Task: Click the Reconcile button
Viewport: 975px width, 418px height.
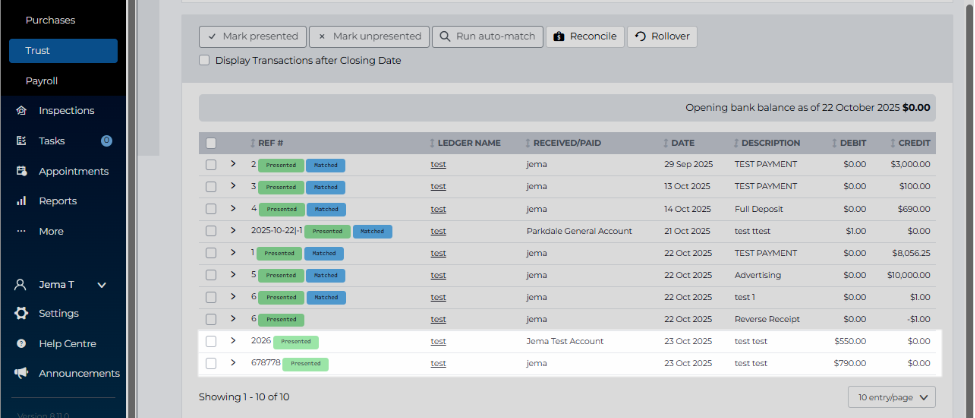Action: (x=585, y=37)
